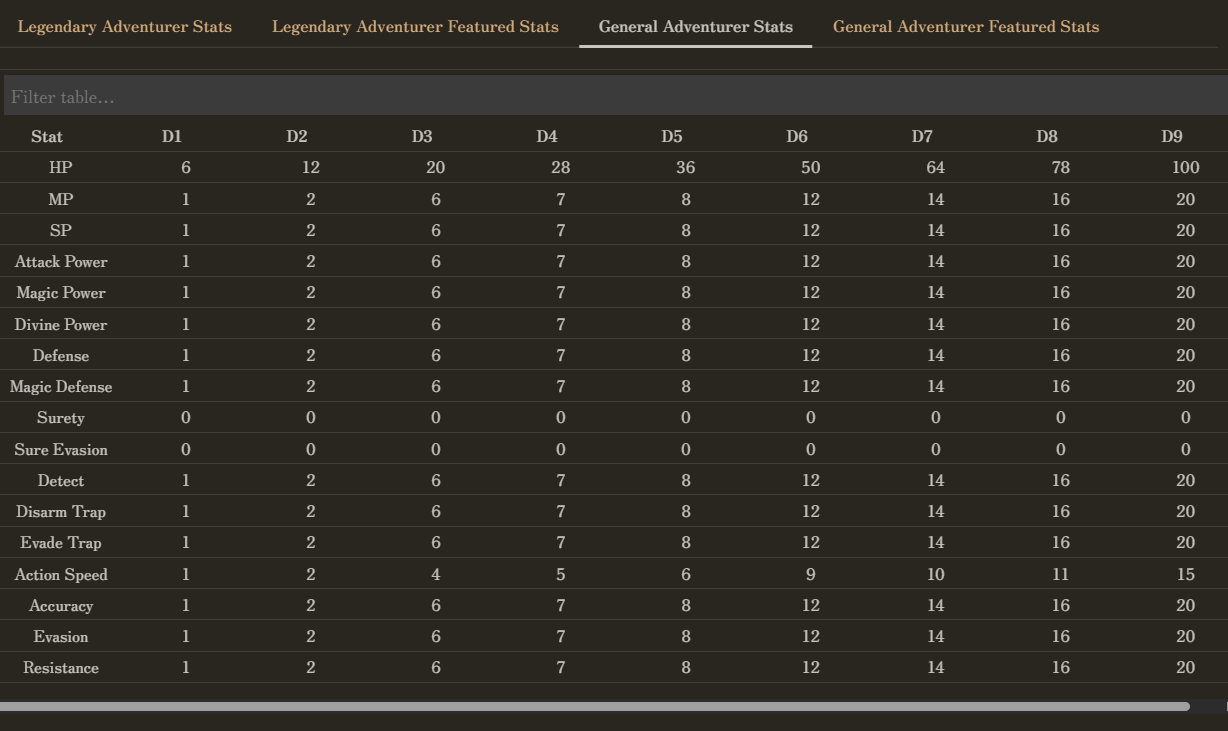Select the Attack Power row label
The height and width of the screenshot is (731, 1228).
tap(61, 262)
